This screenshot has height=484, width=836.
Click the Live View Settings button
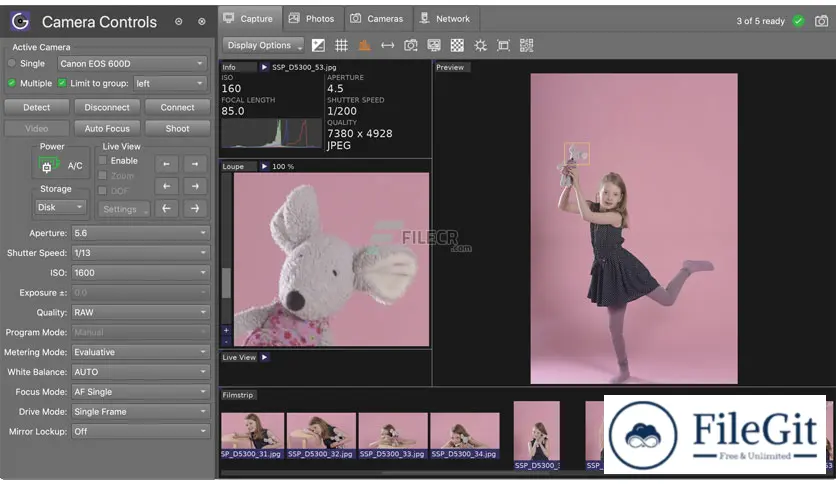click(x=124, y=209)
